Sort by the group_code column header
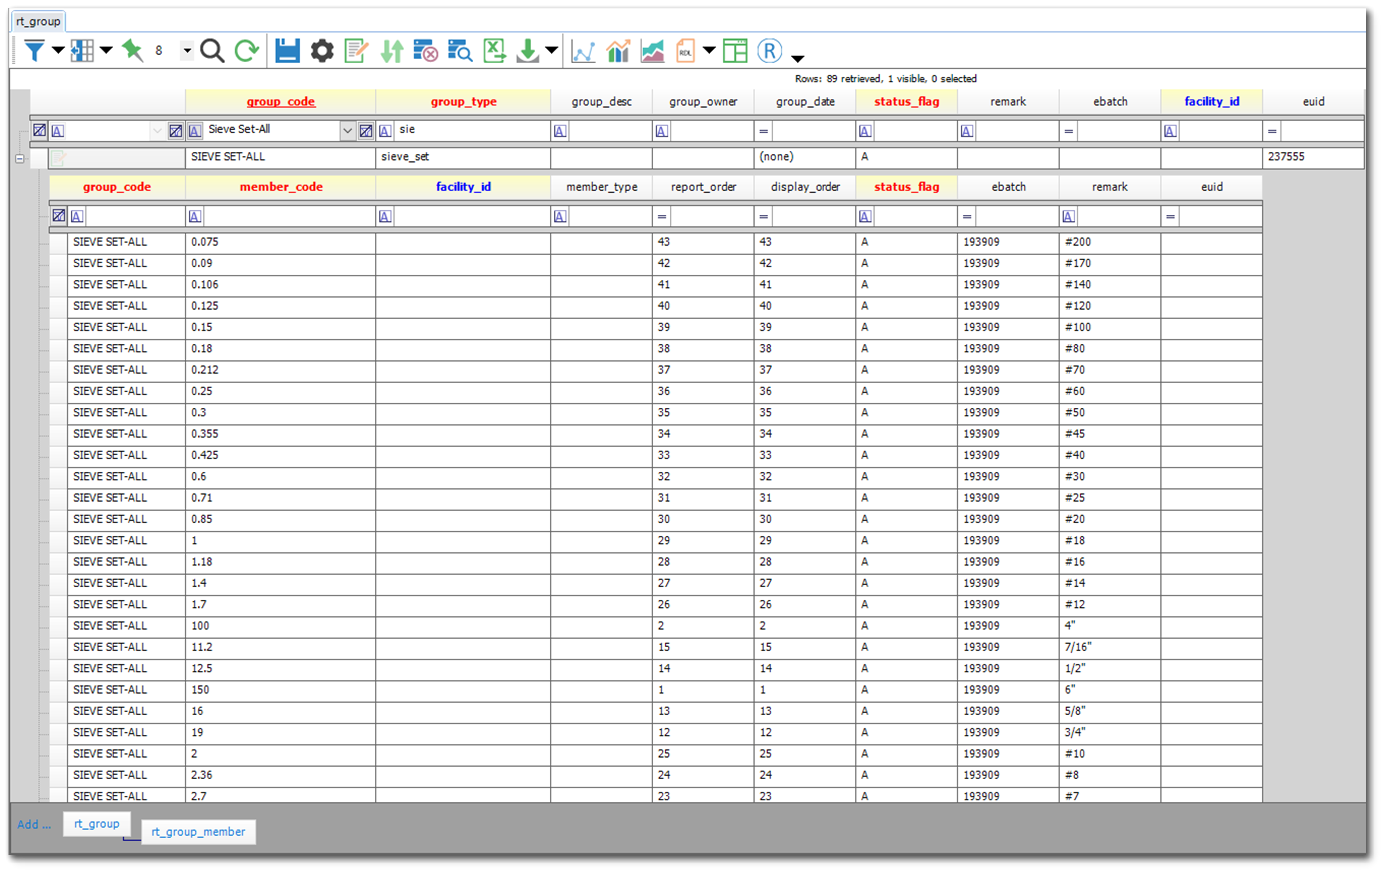1382x871 pixels. click(x=280, y=101)
